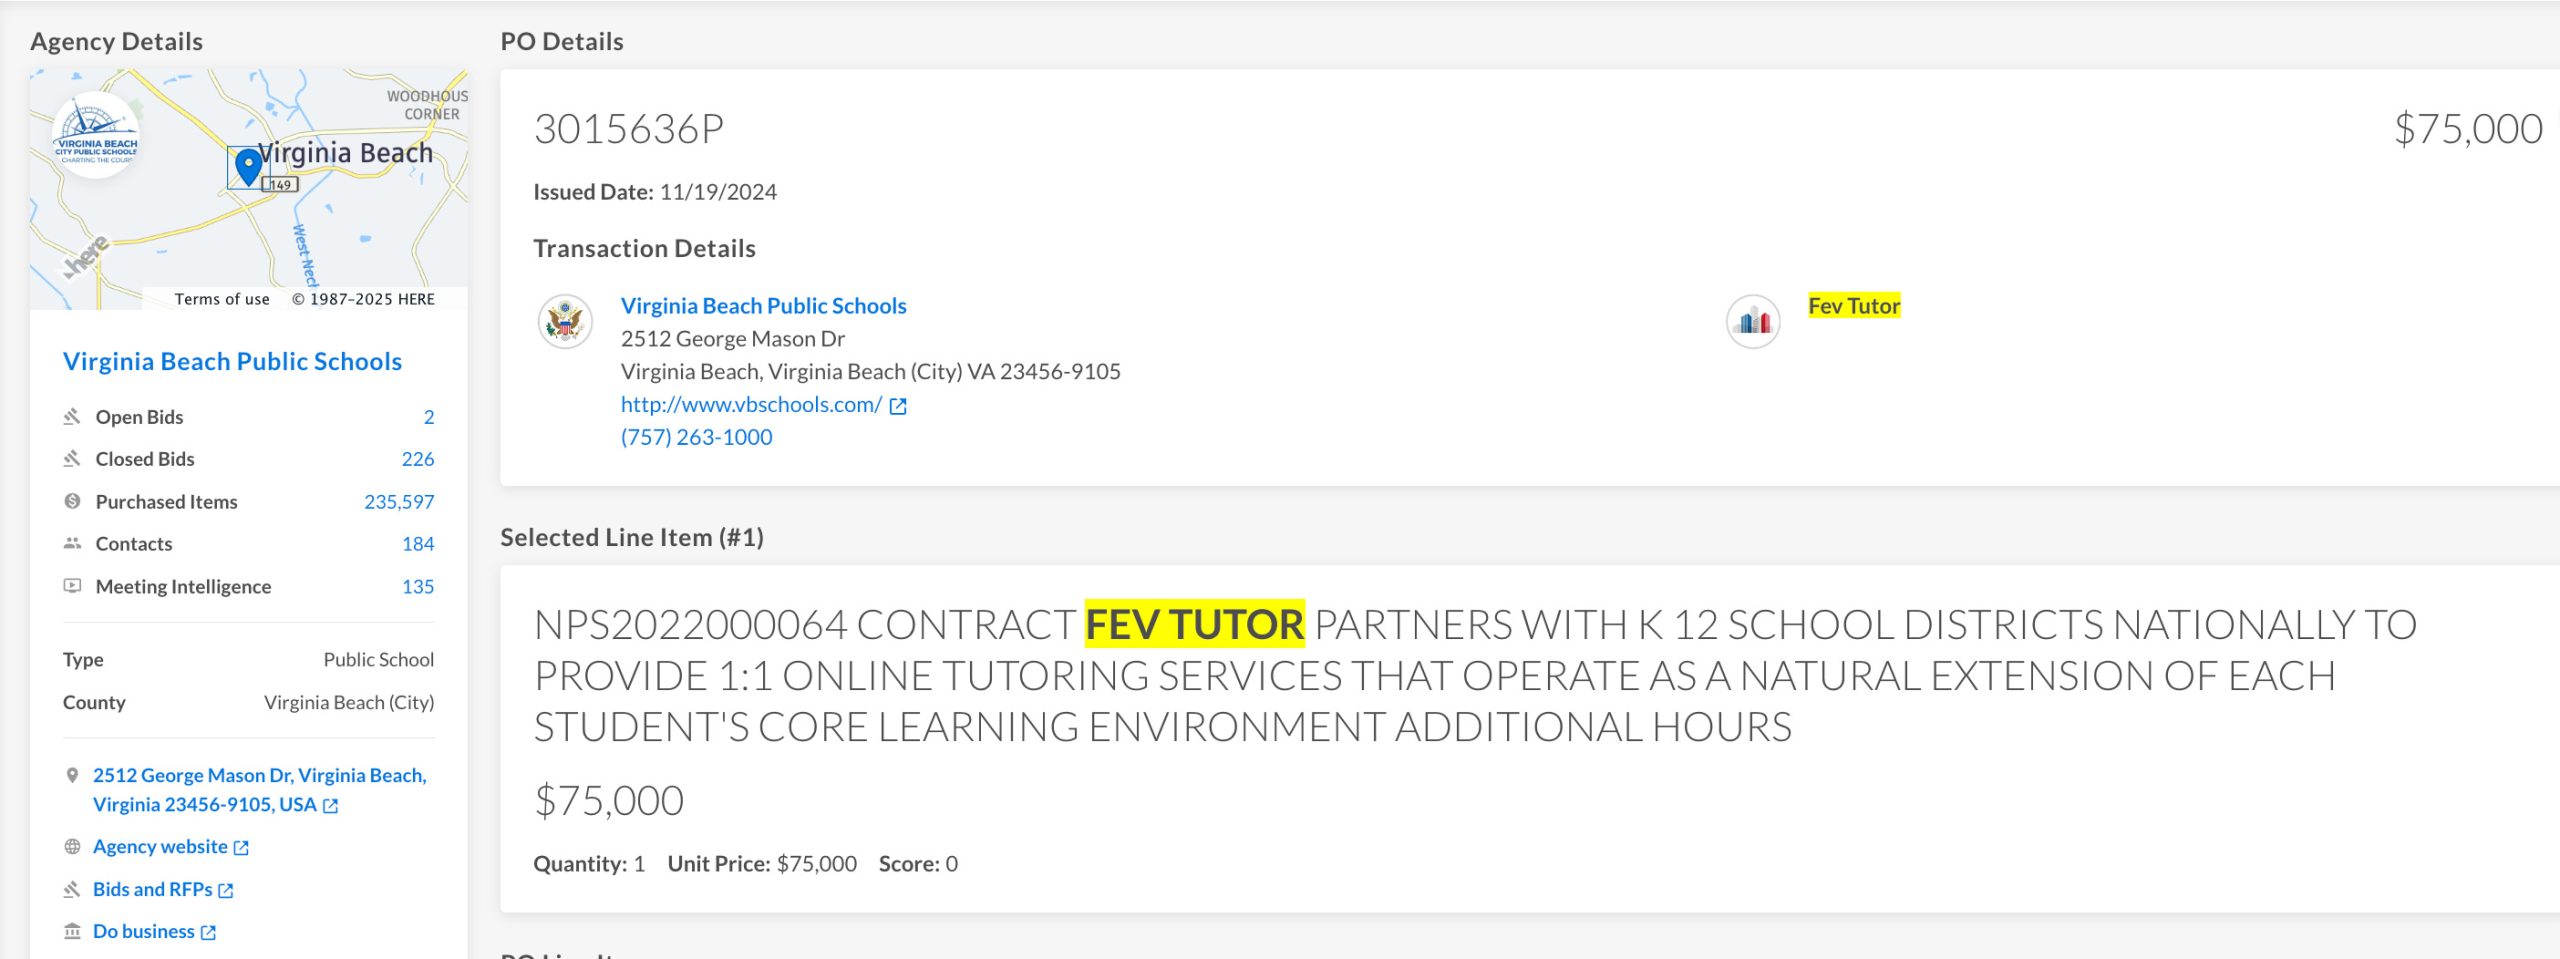Open the 2 Open Bids count
Image resolution: width=2560 pixels, height=959 pixels.
point(429,417)
